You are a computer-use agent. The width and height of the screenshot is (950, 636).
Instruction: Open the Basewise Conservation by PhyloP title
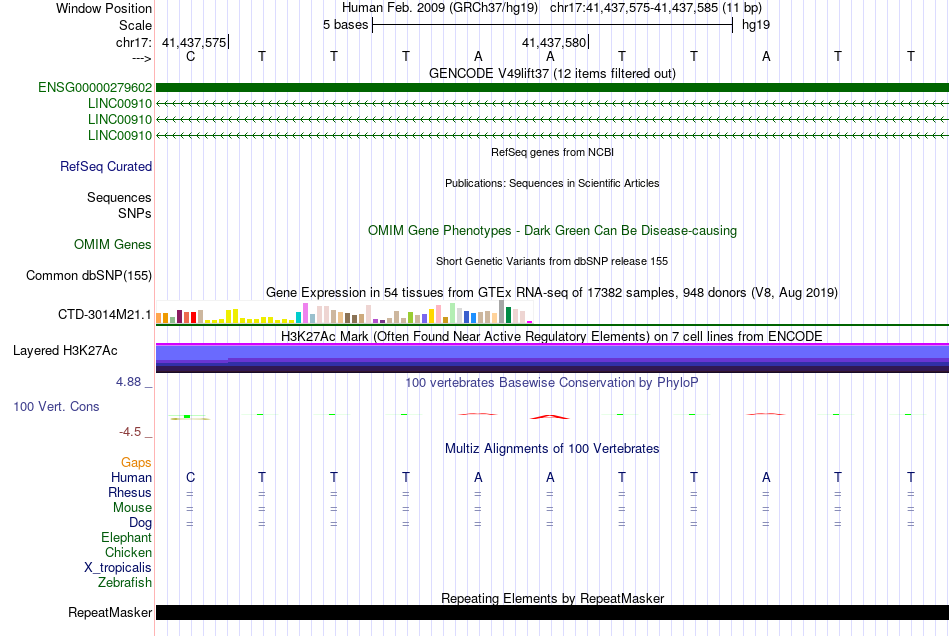[552, 383]
